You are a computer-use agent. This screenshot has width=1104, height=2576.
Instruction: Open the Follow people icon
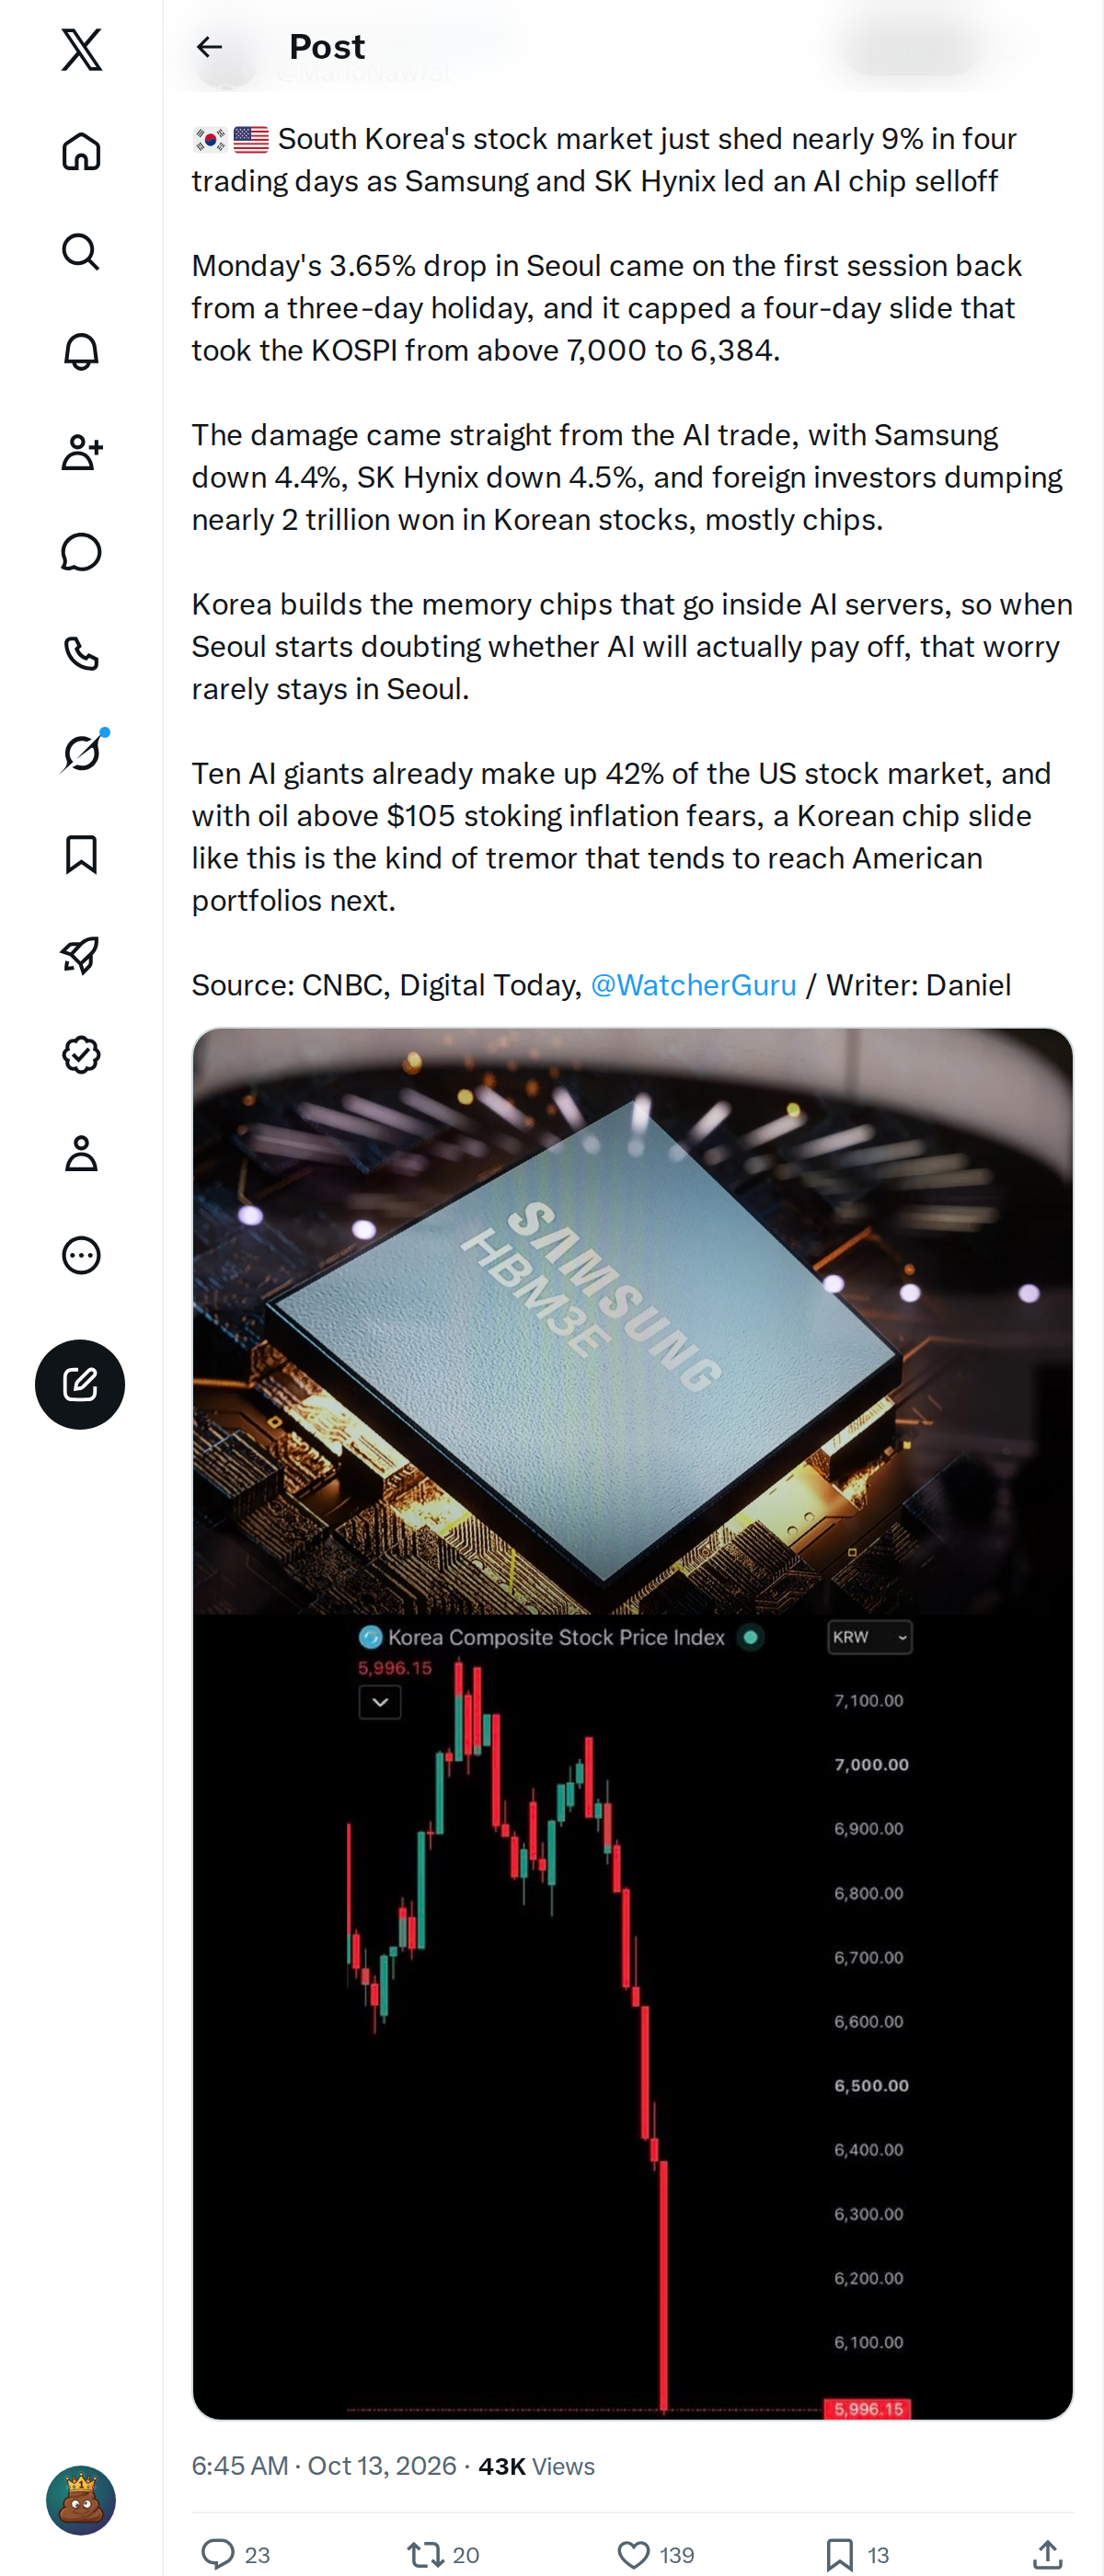pyautogui.click(x=81, y=452)
